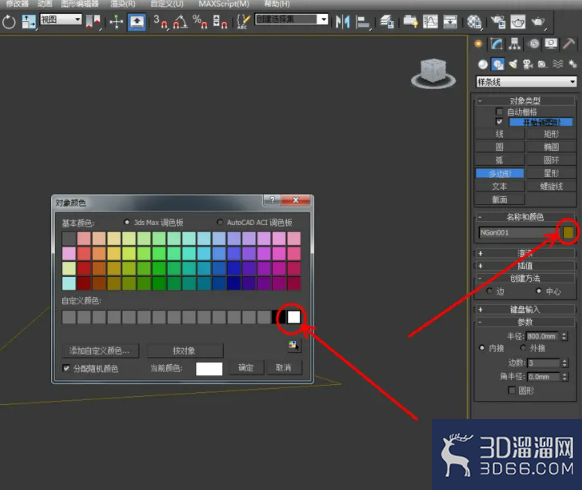Toggle the Percent Snap icon
The width and height of the screenshot is (582, 490).
(x=200, y=22)
